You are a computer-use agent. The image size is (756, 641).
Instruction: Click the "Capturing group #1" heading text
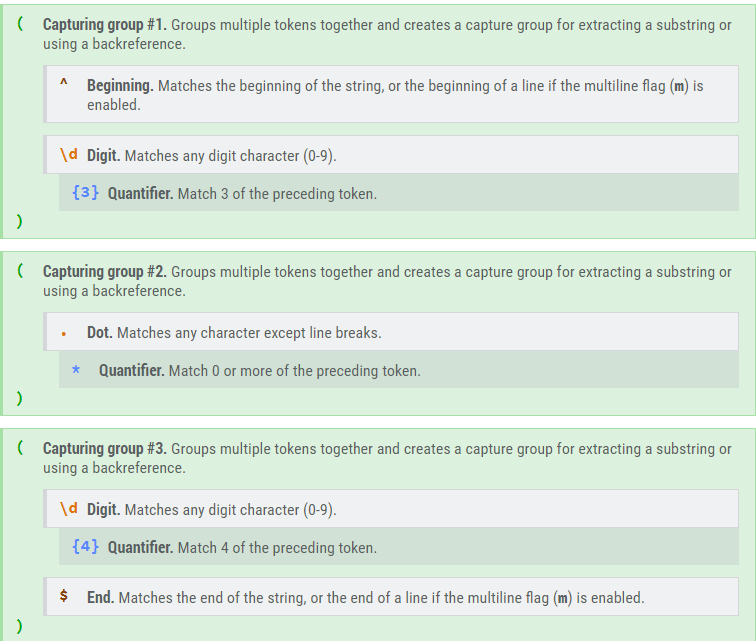104,25
